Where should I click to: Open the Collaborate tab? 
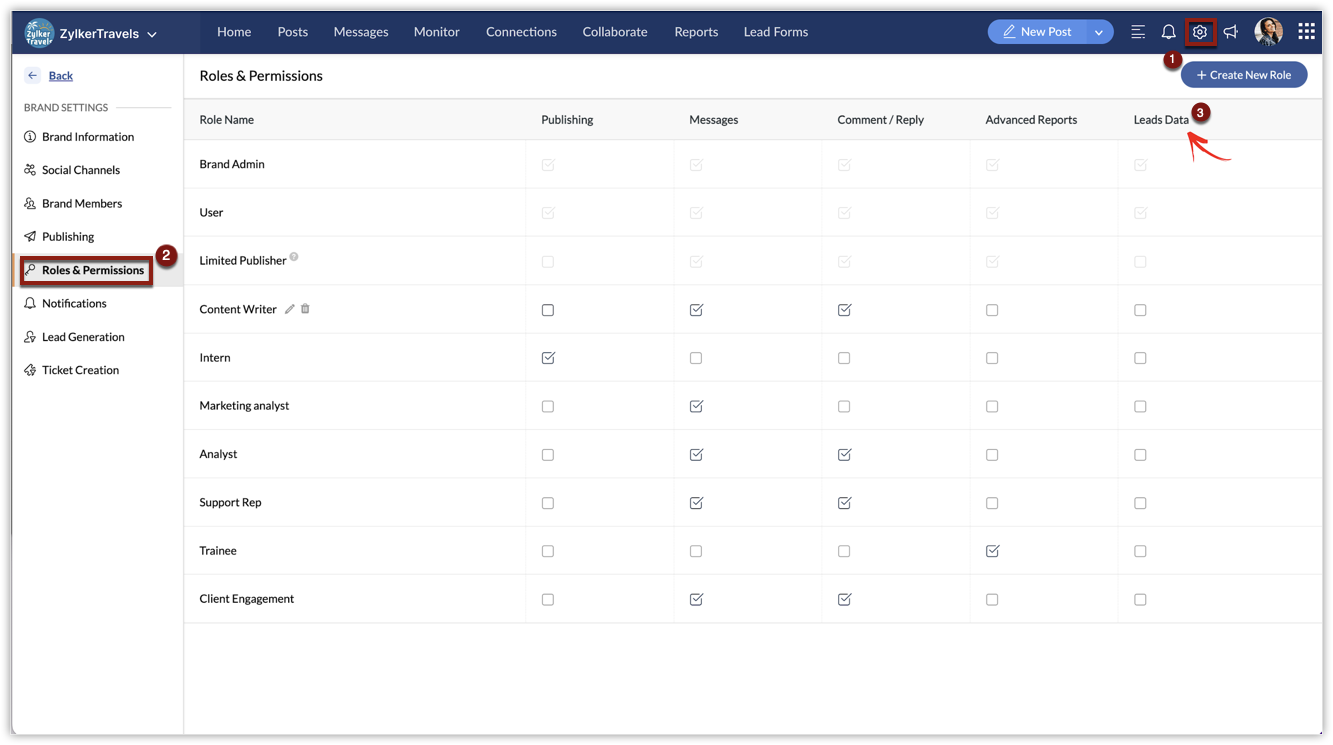click(x=615, y=32)
